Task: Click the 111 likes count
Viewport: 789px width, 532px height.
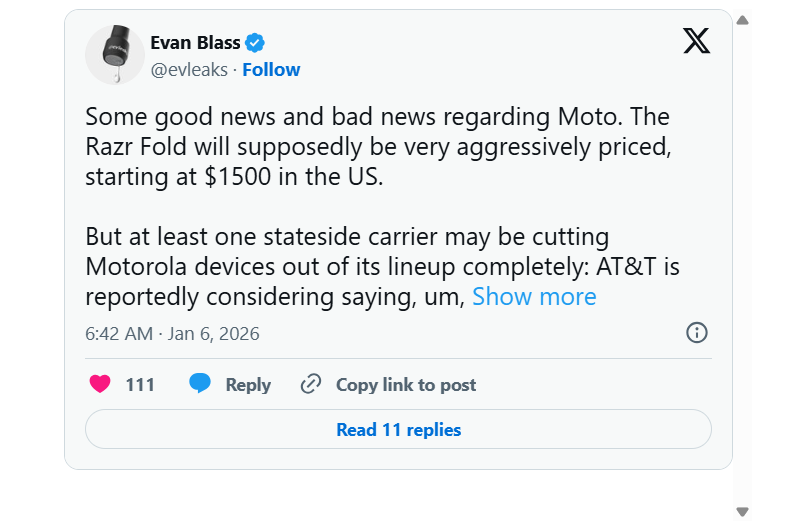Action: [x=140, y=384]
